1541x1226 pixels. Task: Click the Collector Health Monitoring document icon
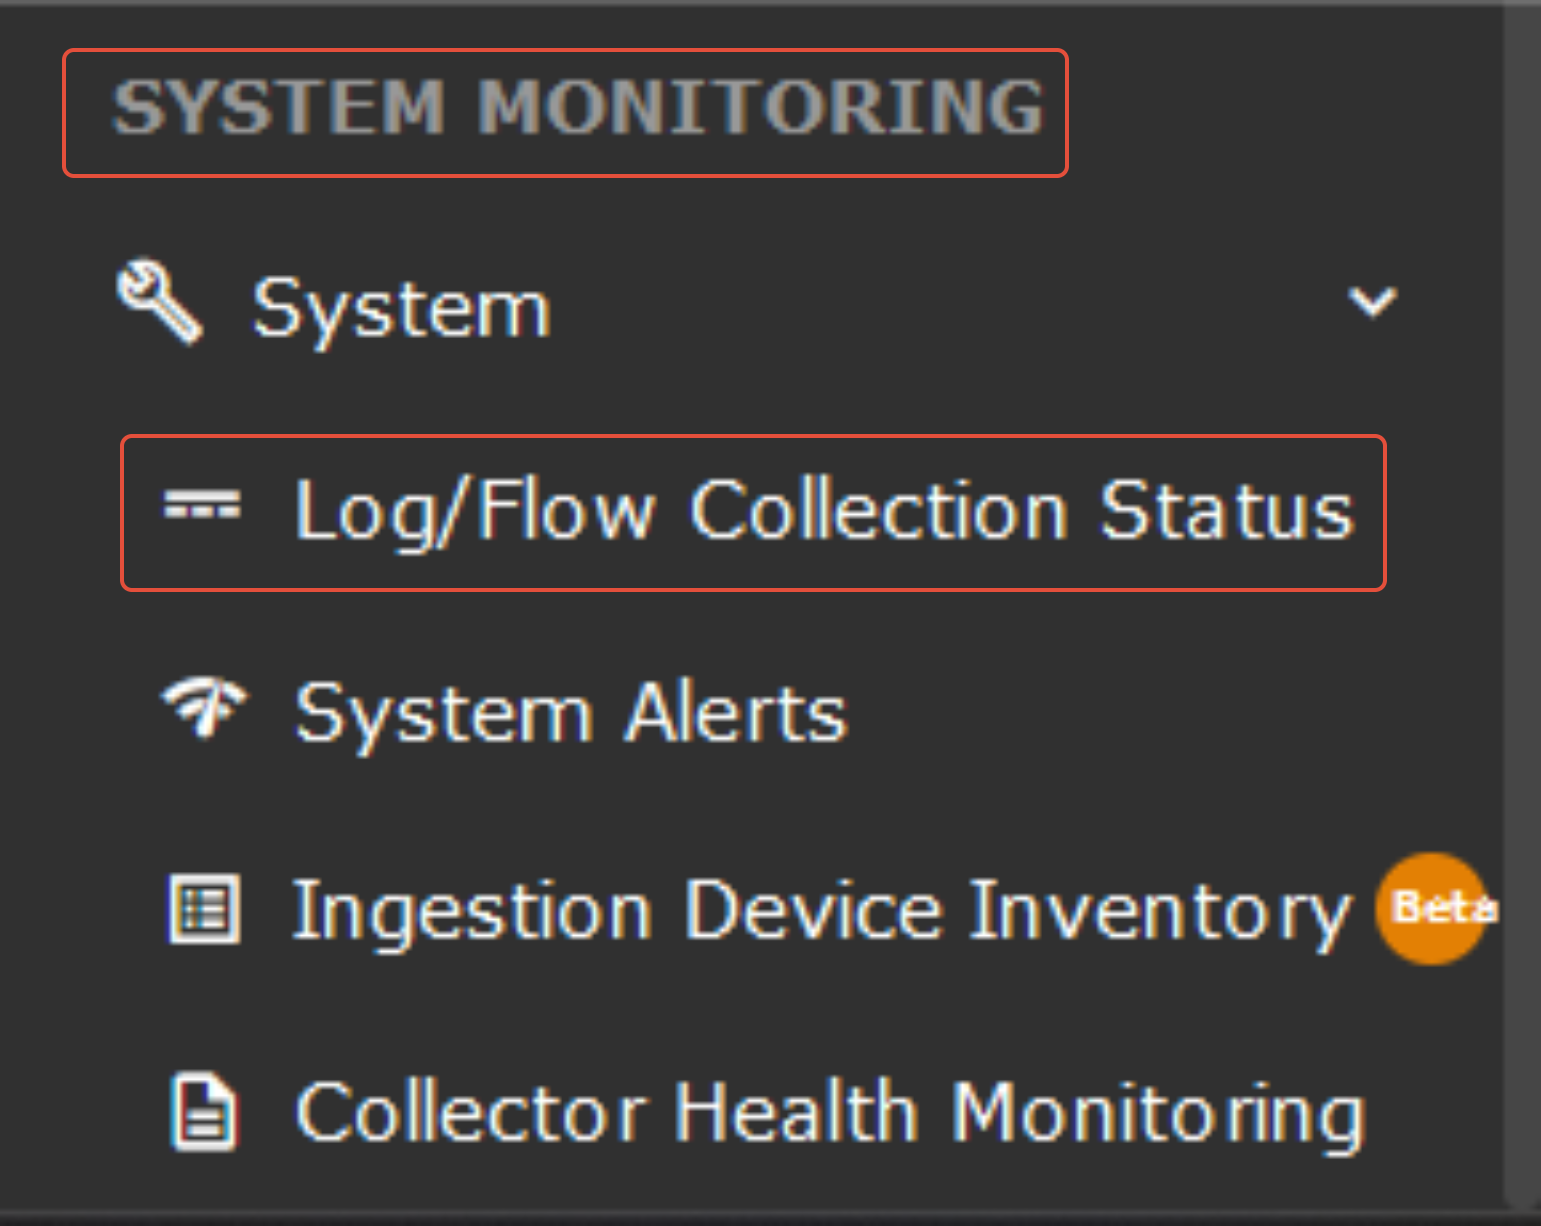[x=204, y=1111]
